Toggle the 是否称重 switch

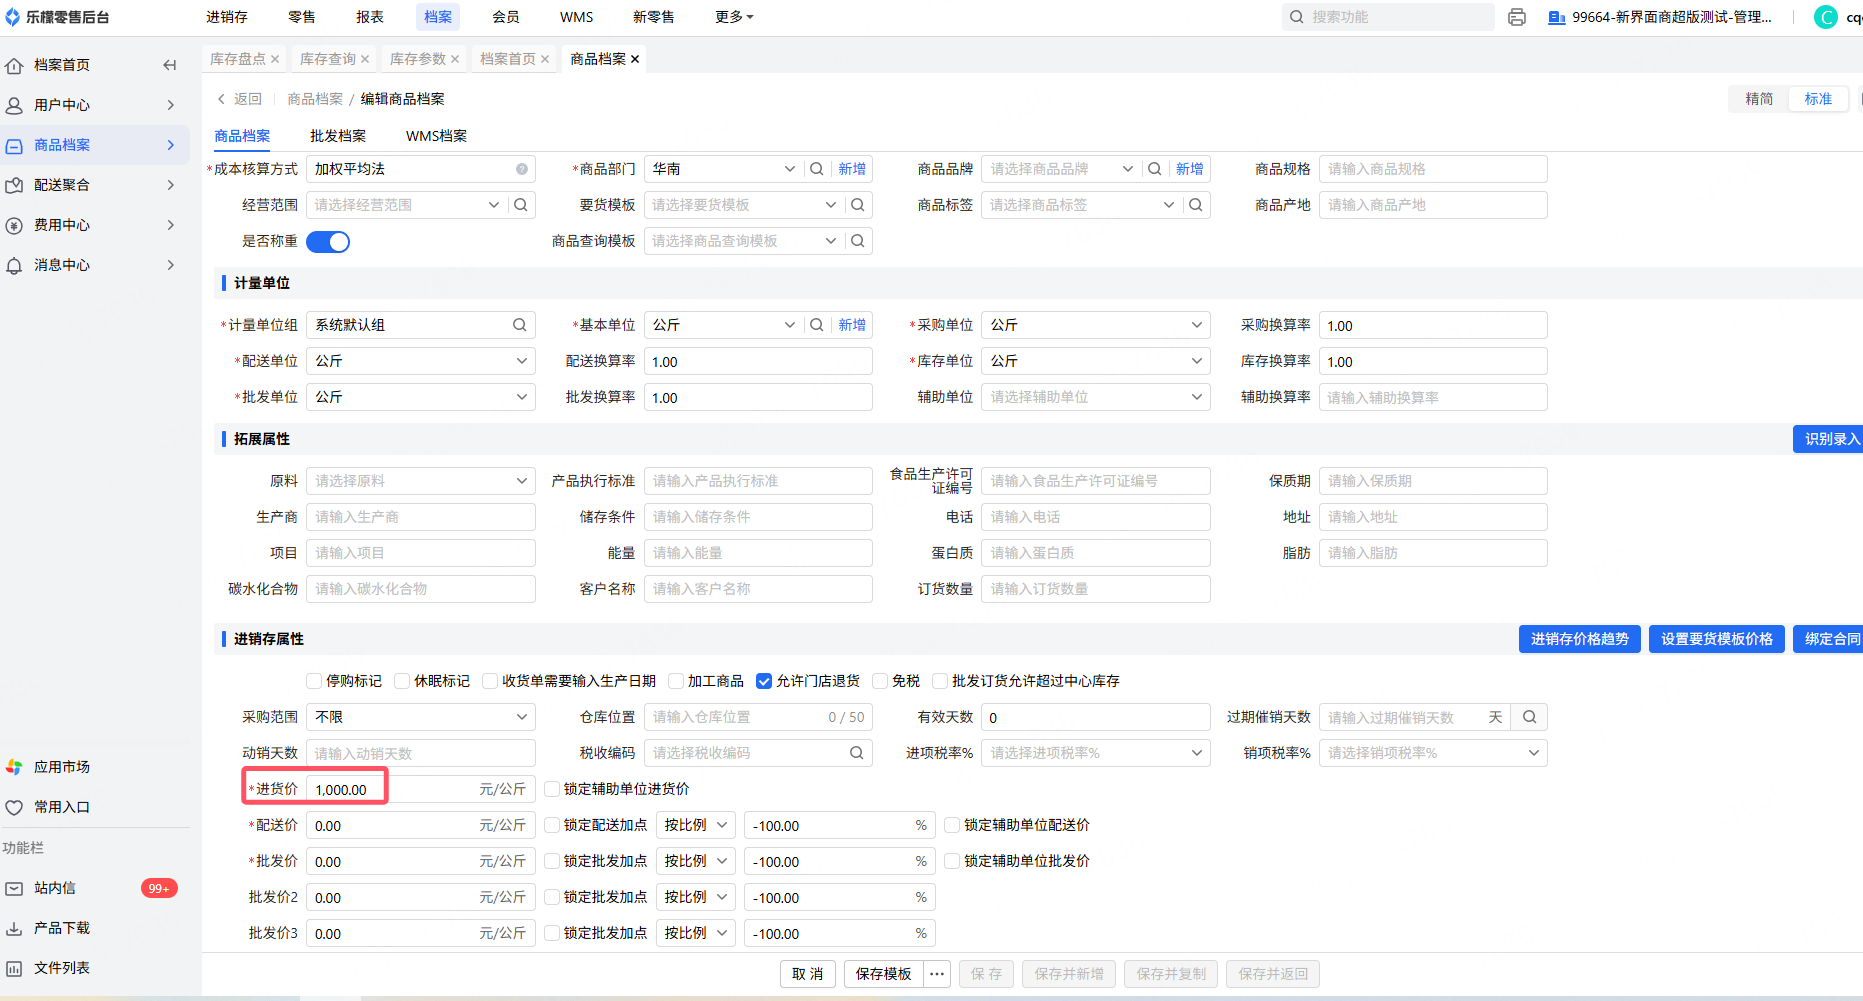point(328,241)
